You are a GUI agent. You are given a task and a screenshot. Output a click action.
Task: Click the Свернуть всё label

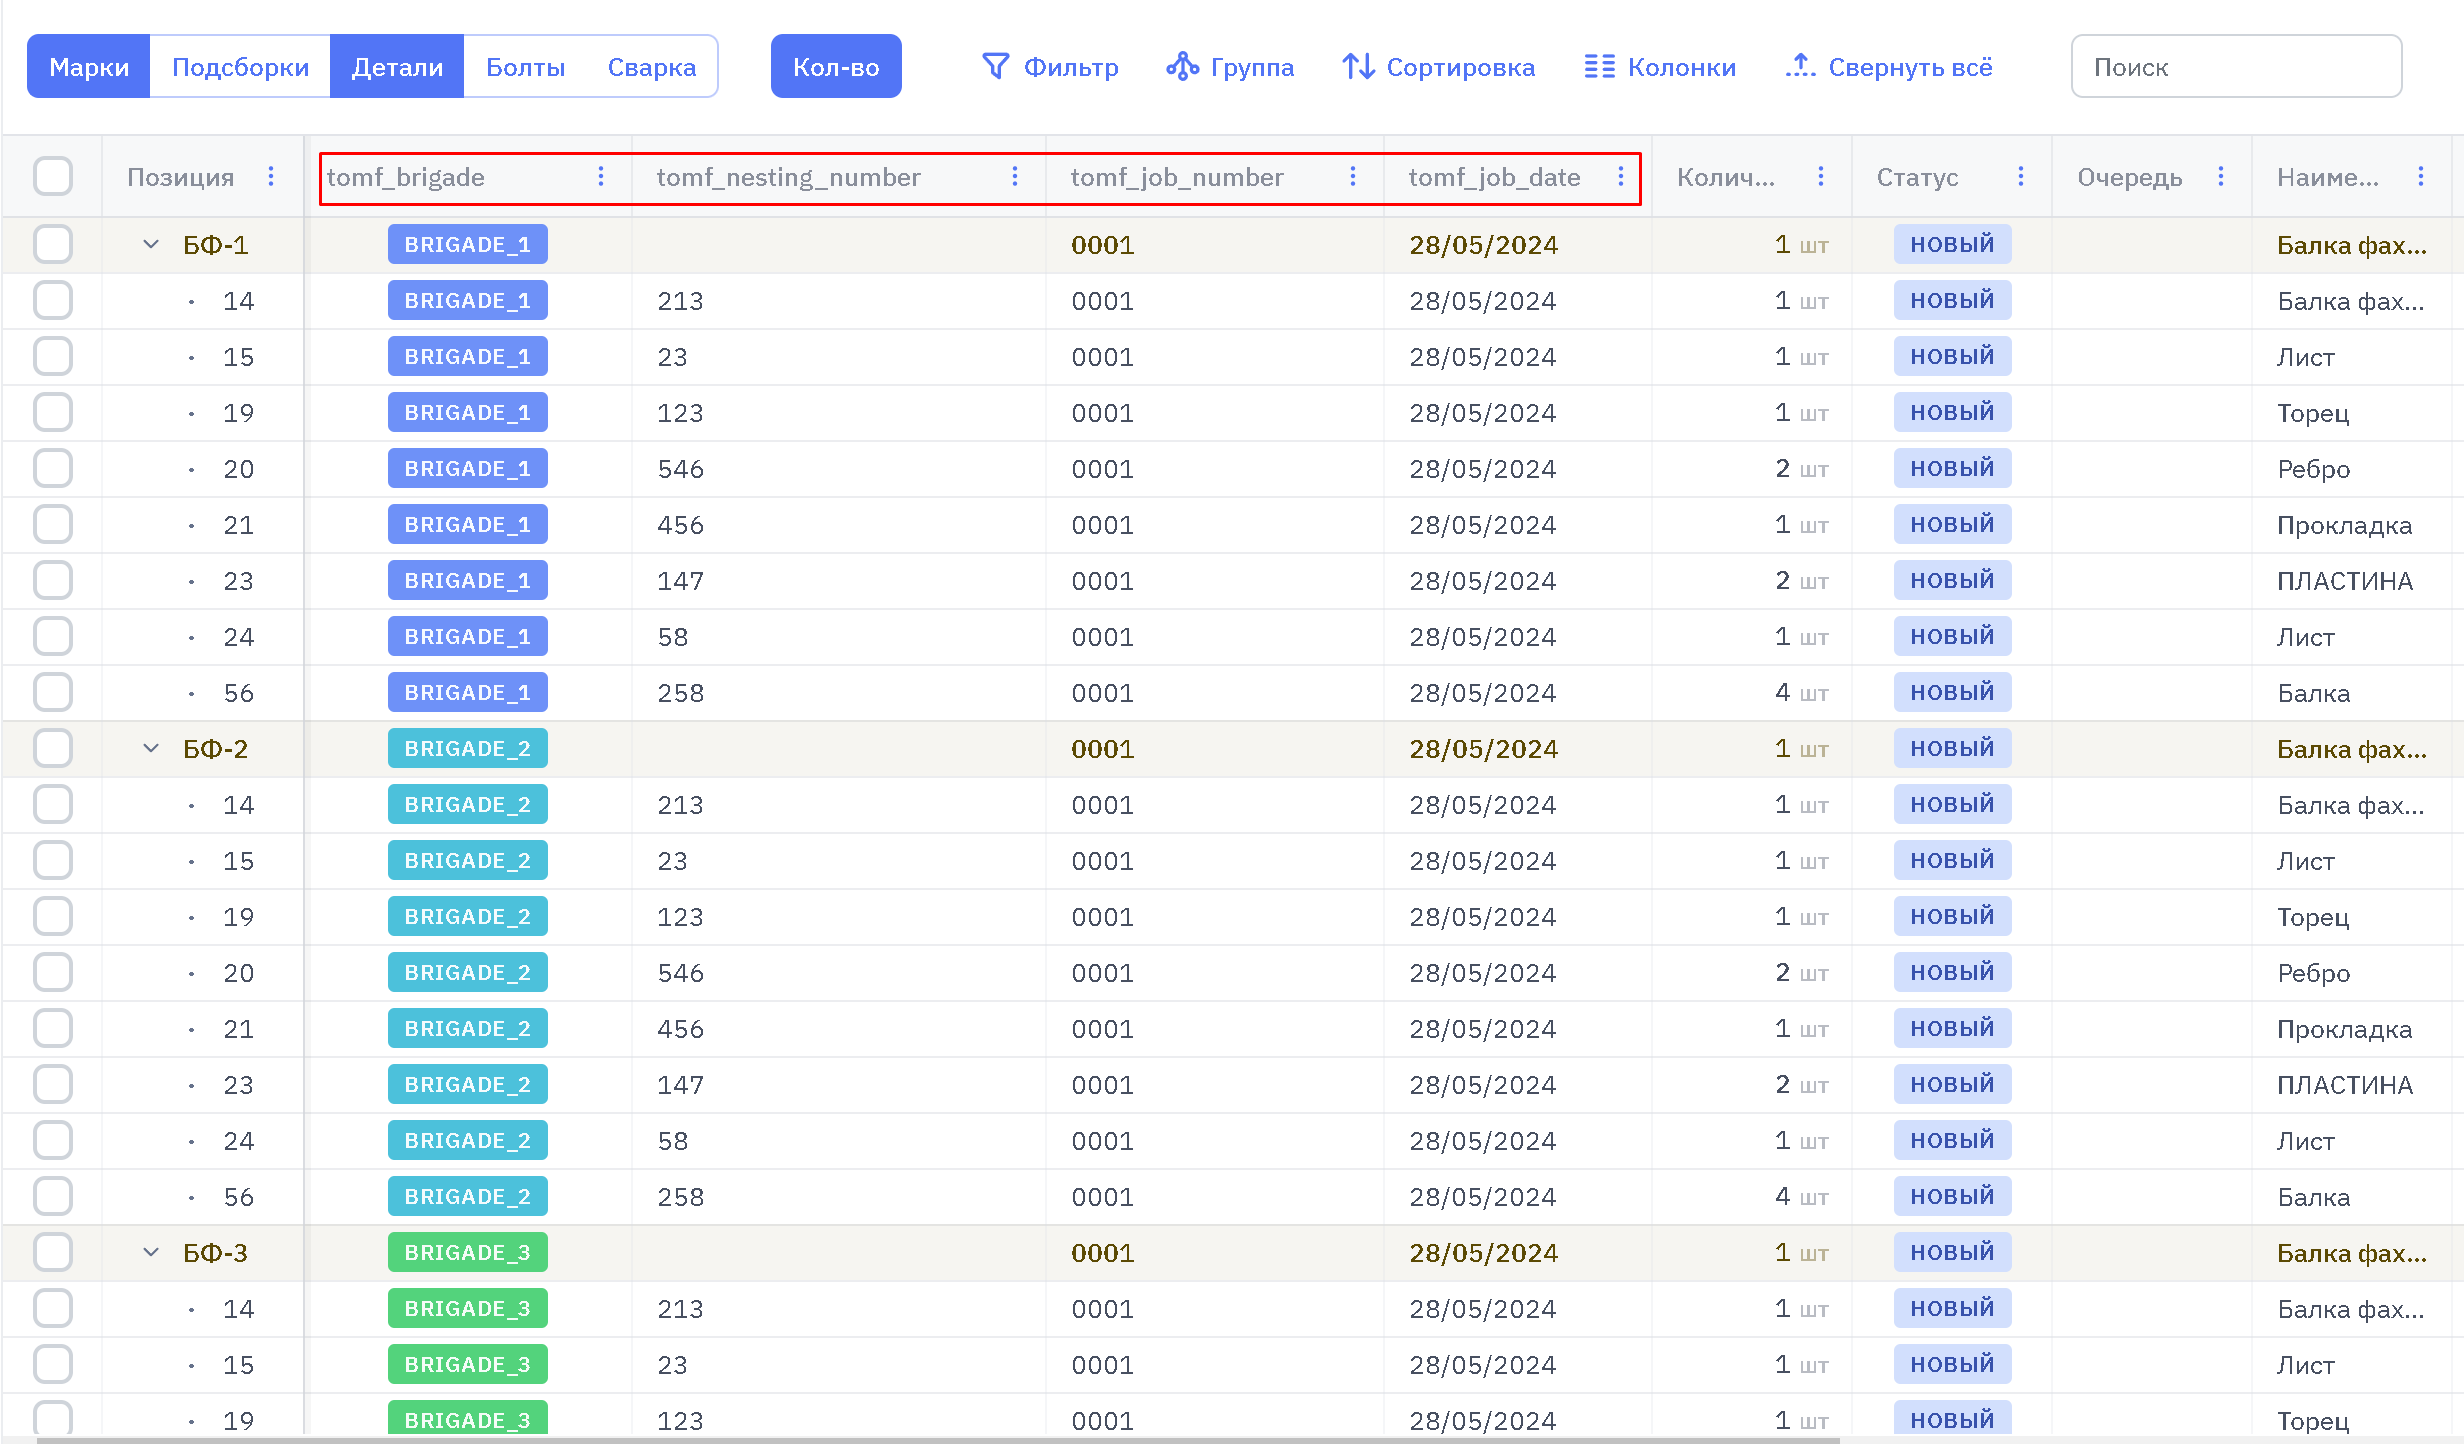tap(1910, 67)
